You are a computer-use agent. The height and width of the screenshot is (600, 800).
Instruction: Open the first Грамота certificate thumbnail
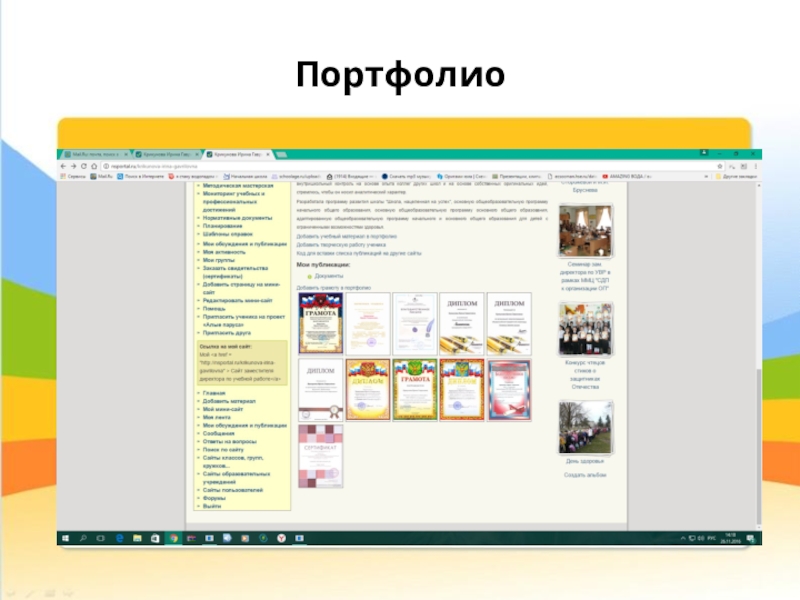click(320, 323)
